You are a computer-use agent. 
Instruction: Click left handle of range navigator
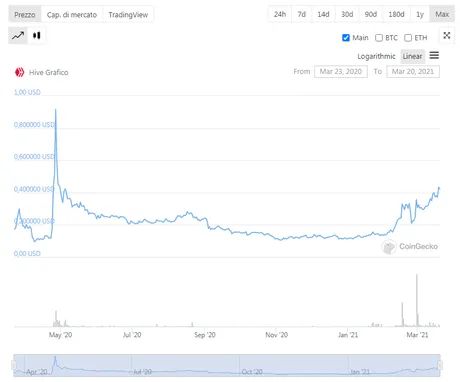tap(14, 365)
